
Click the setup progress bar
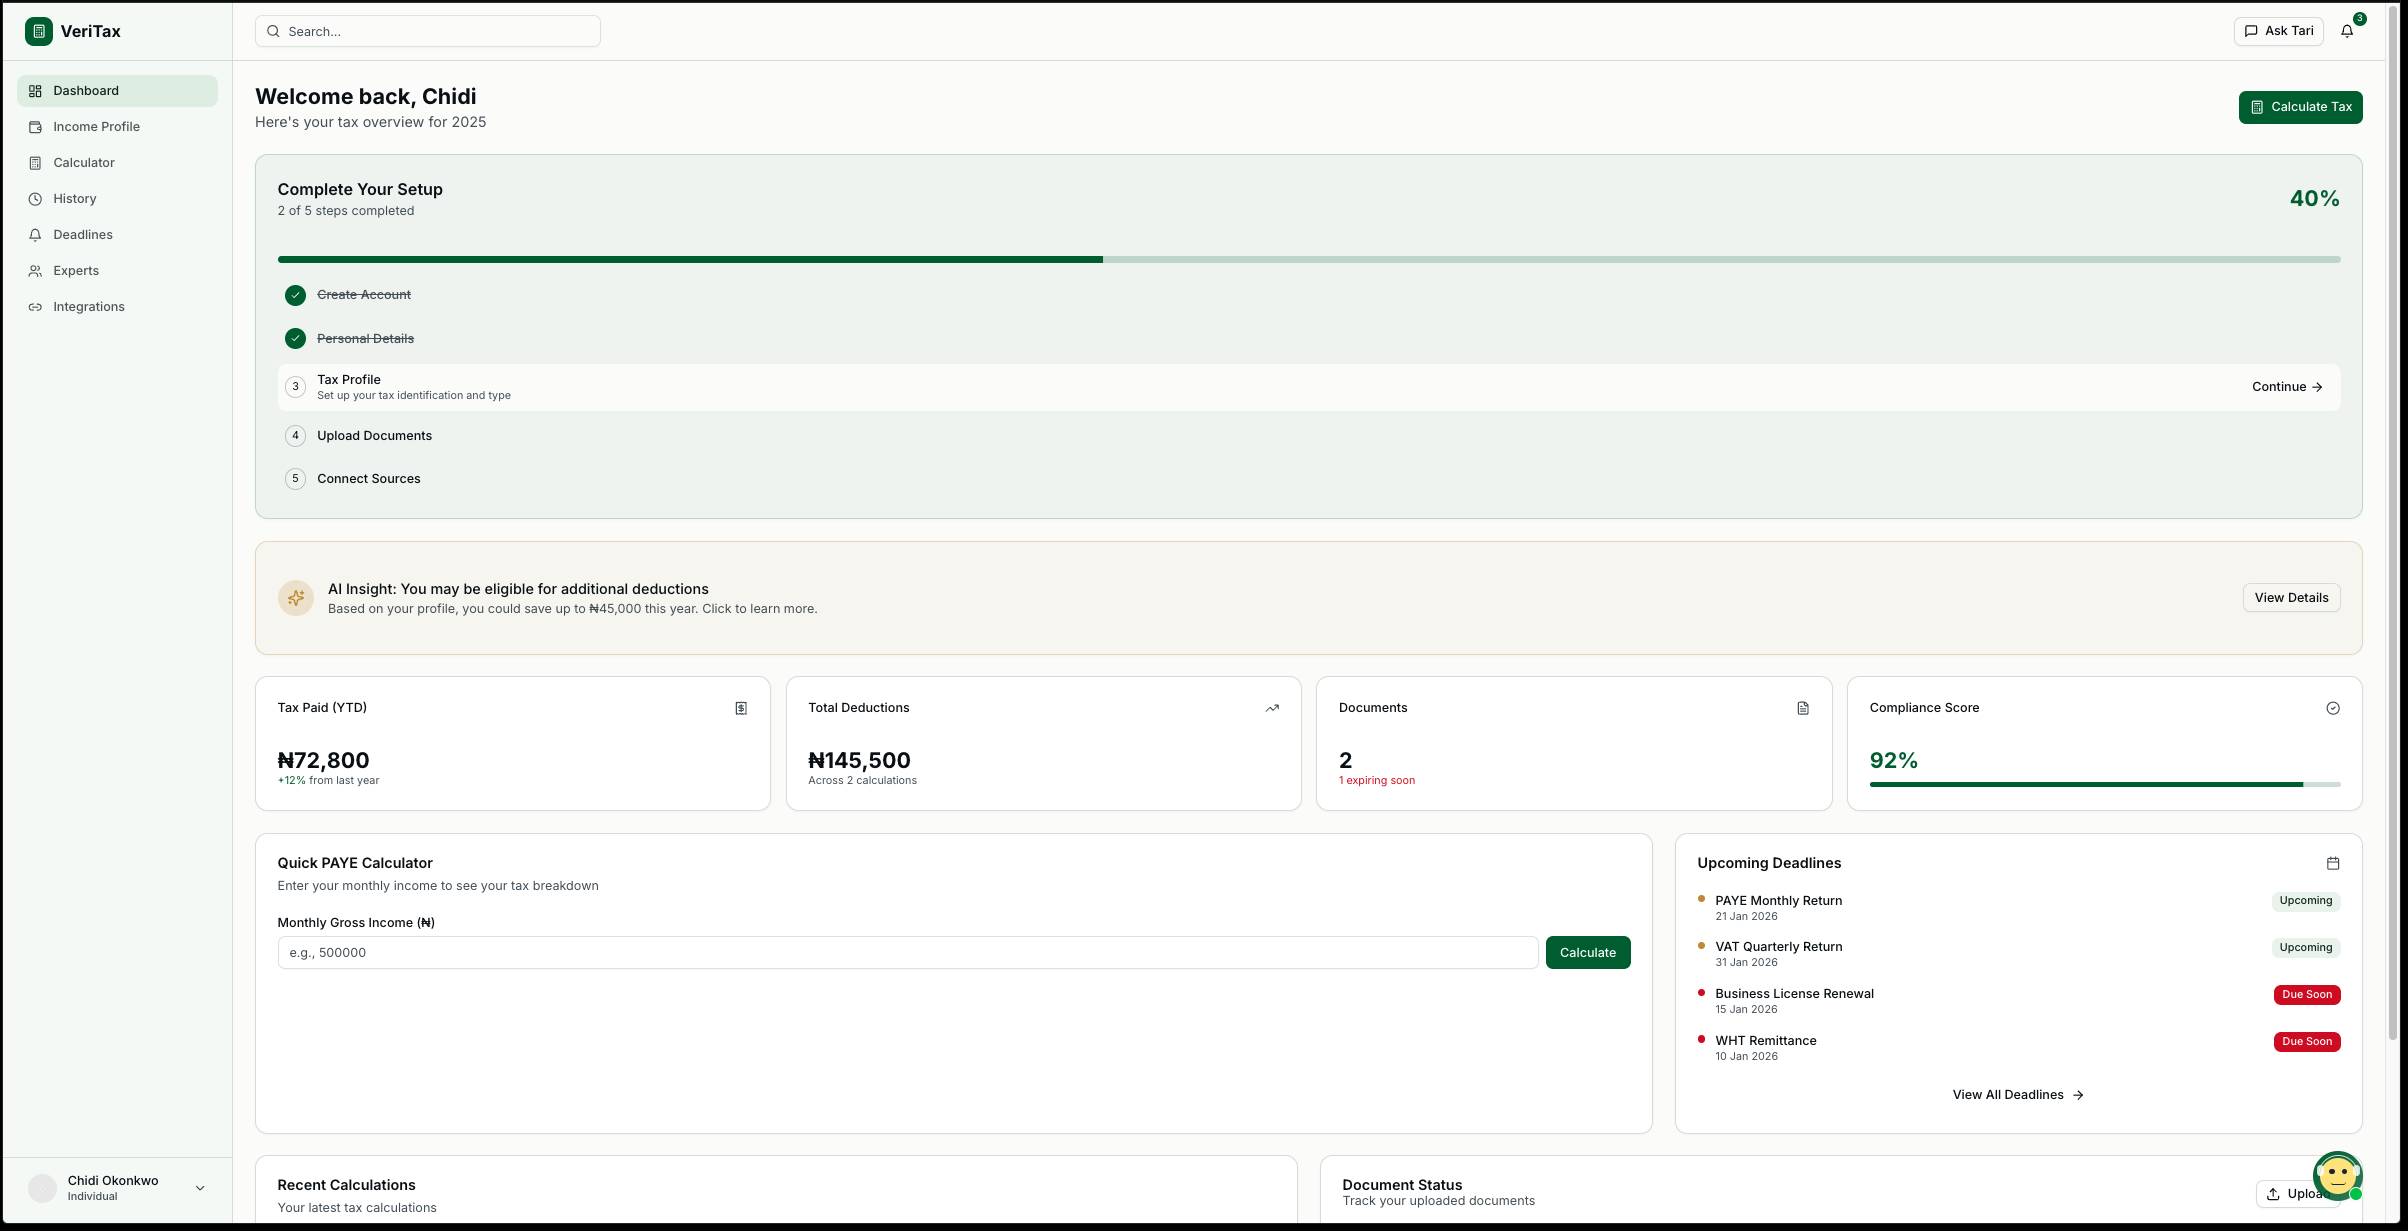click(x=1308, y=260)
